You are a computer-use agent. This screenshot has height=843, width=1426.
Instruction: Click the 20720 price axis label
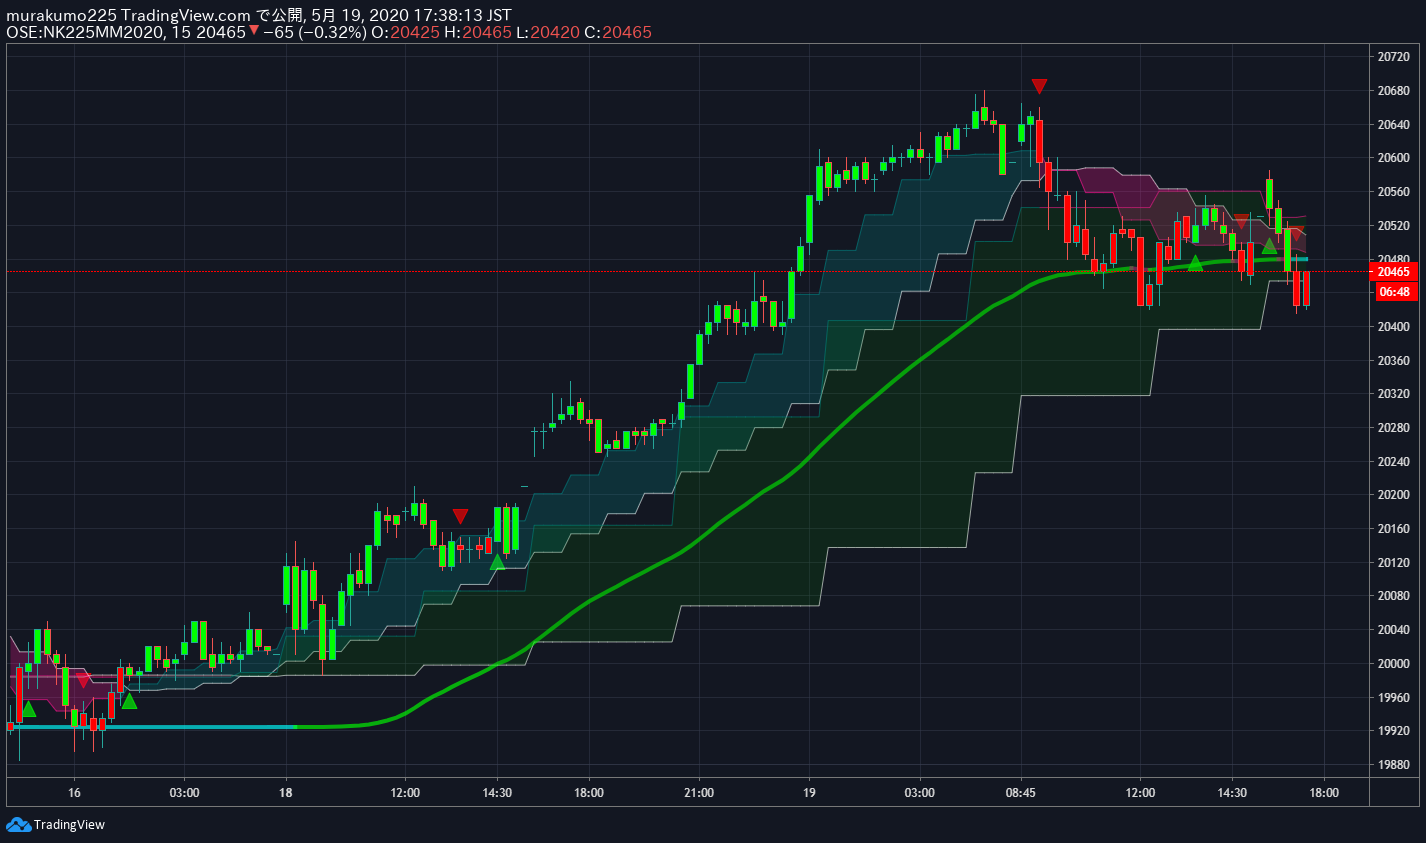tap(1394, 57)
